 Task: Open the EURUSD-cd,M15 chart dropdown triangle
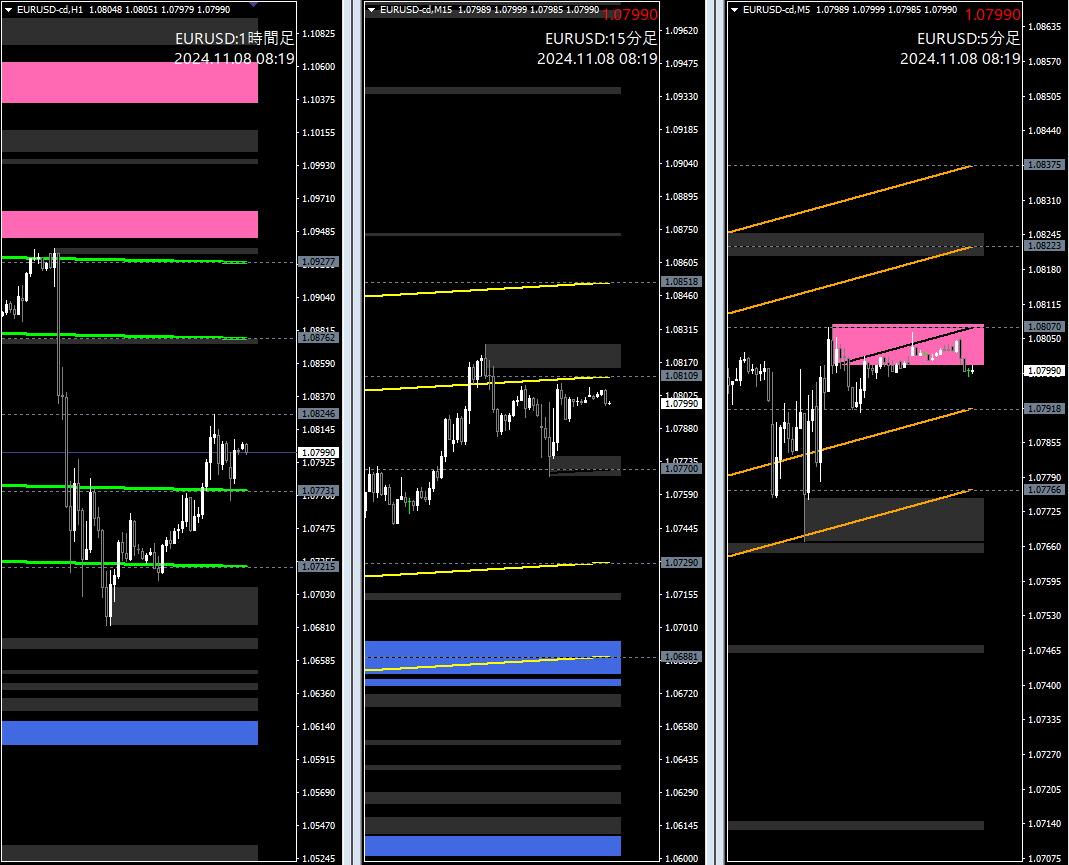point(372,10)
